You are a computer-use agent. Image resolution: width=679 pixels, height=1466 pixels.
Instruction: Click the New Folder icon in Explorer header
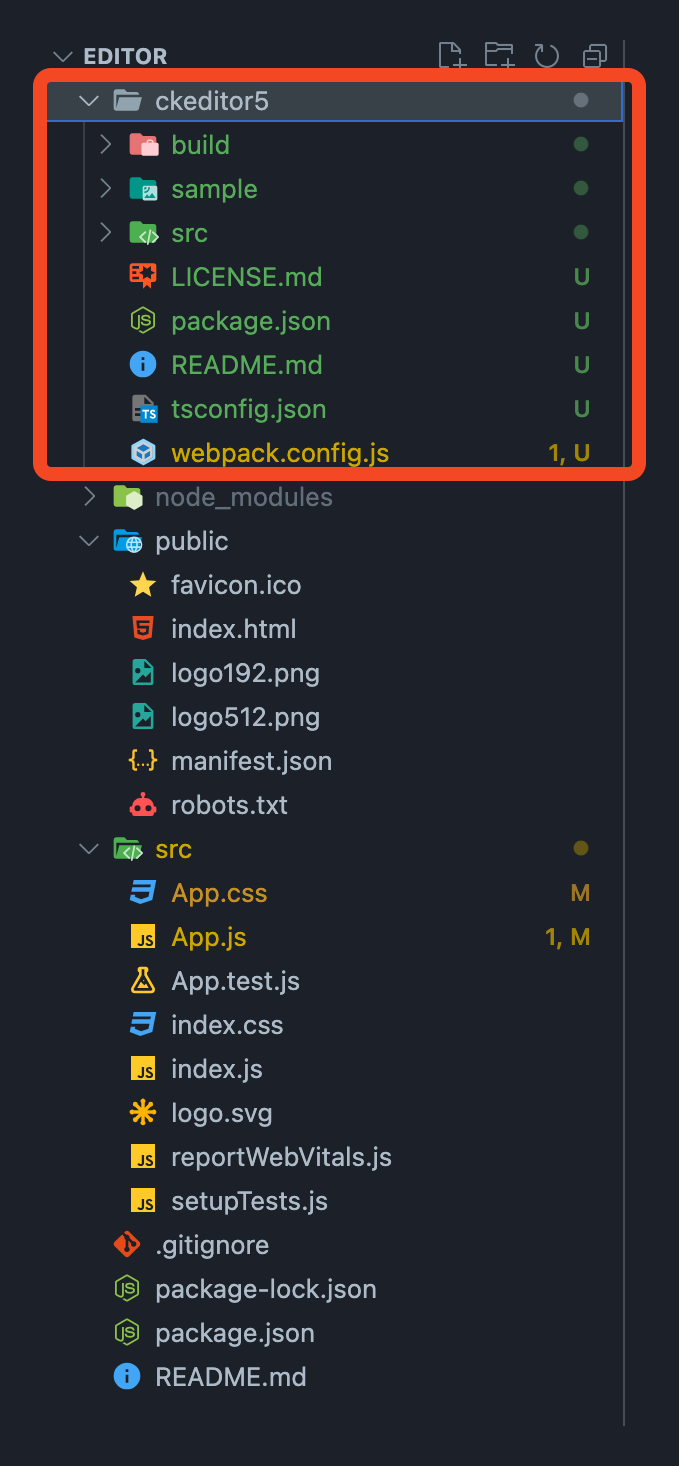coord(499,55)
